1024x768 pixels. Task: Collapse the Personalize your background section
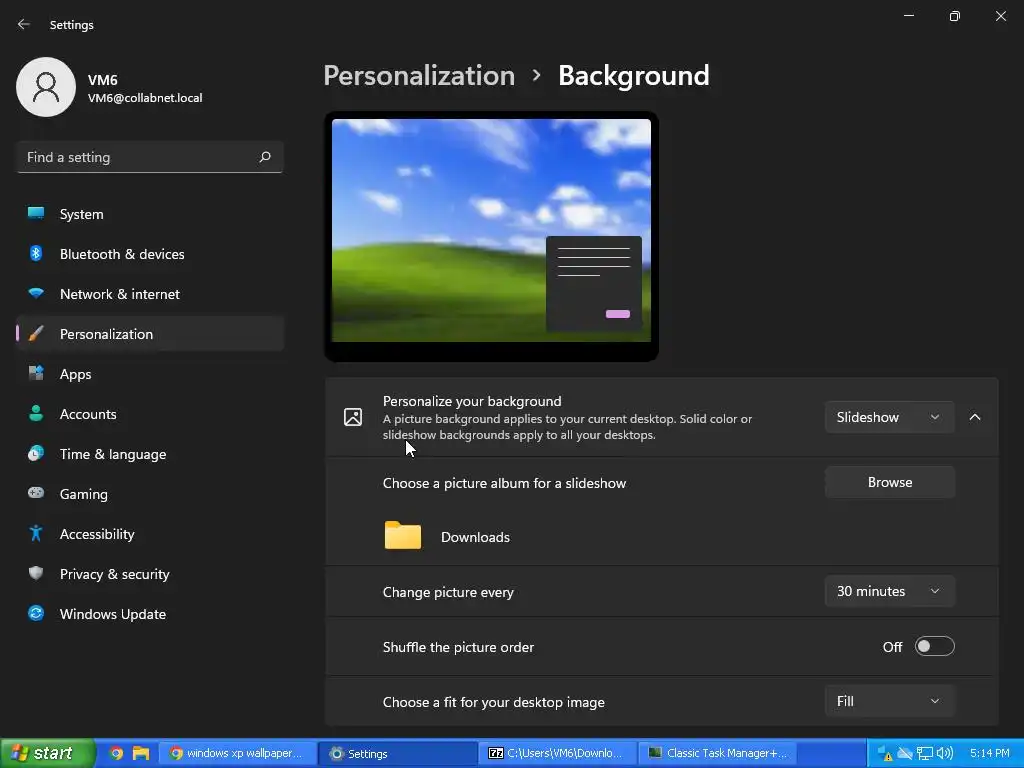coord(975,417)
